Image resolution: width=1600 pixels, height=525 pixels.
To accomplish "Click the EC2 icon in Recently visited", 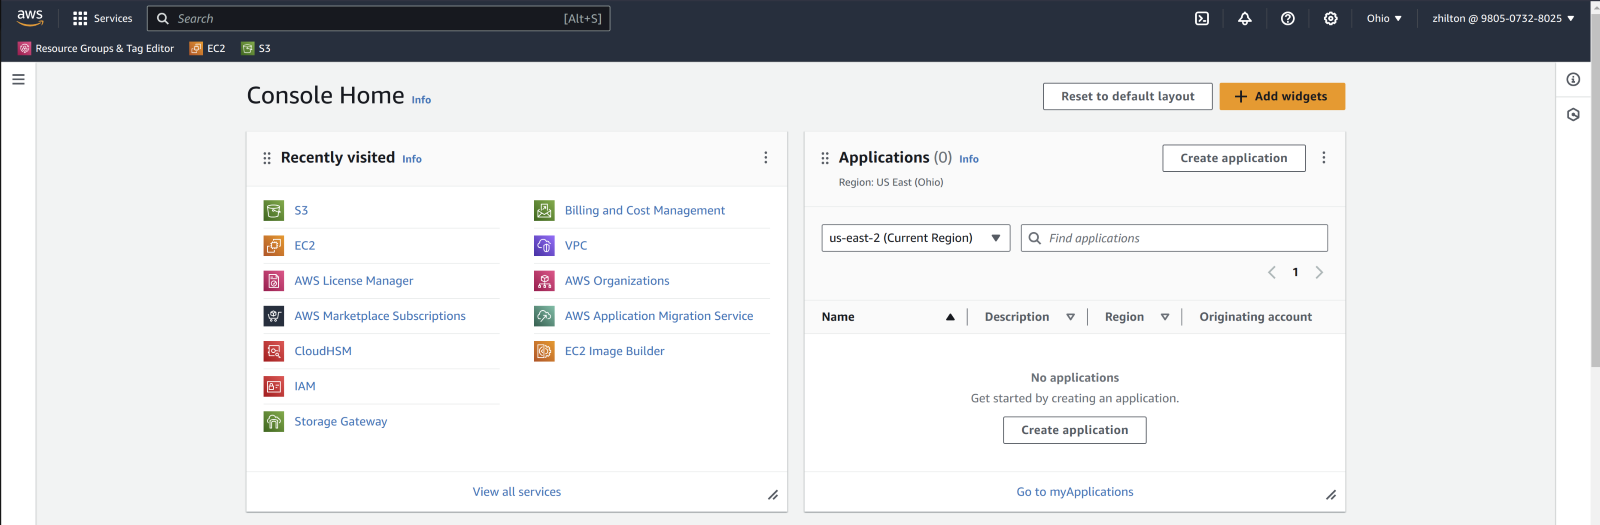I will [274, 245].
